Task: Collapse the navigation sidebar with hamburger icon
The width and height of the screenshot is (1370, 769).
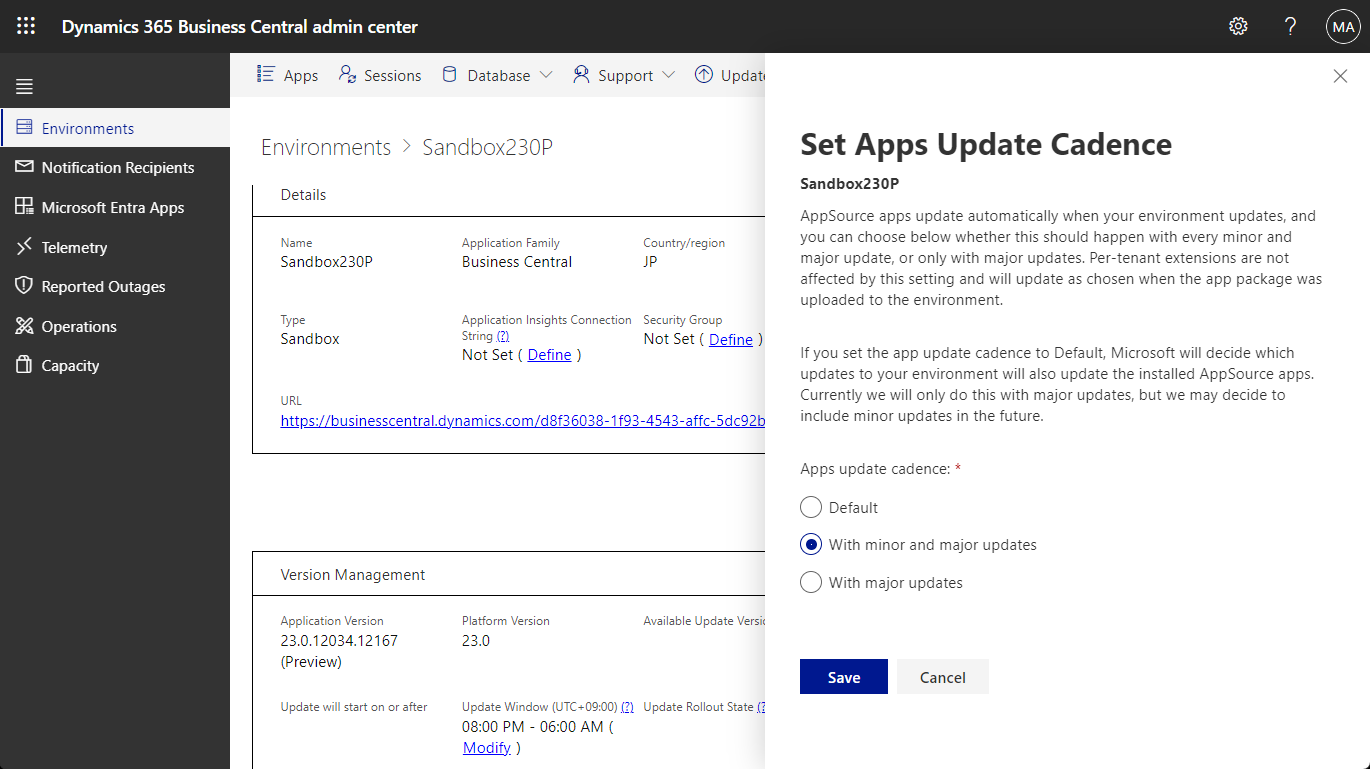Action: pos(24,85)
